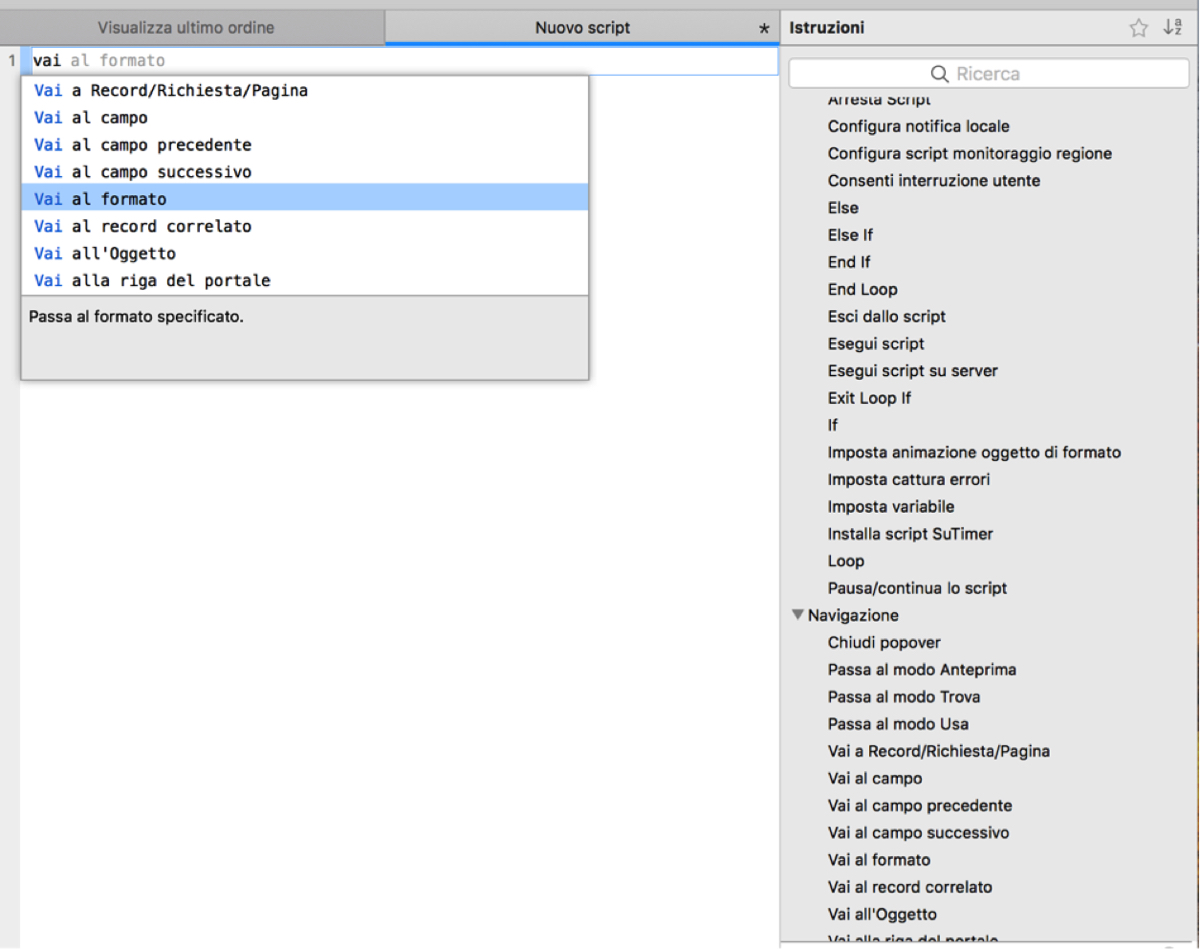Pick Vai al campo successivo suggestion
This screenshot has height=949, width=1200.
click(x=304, y=172)
